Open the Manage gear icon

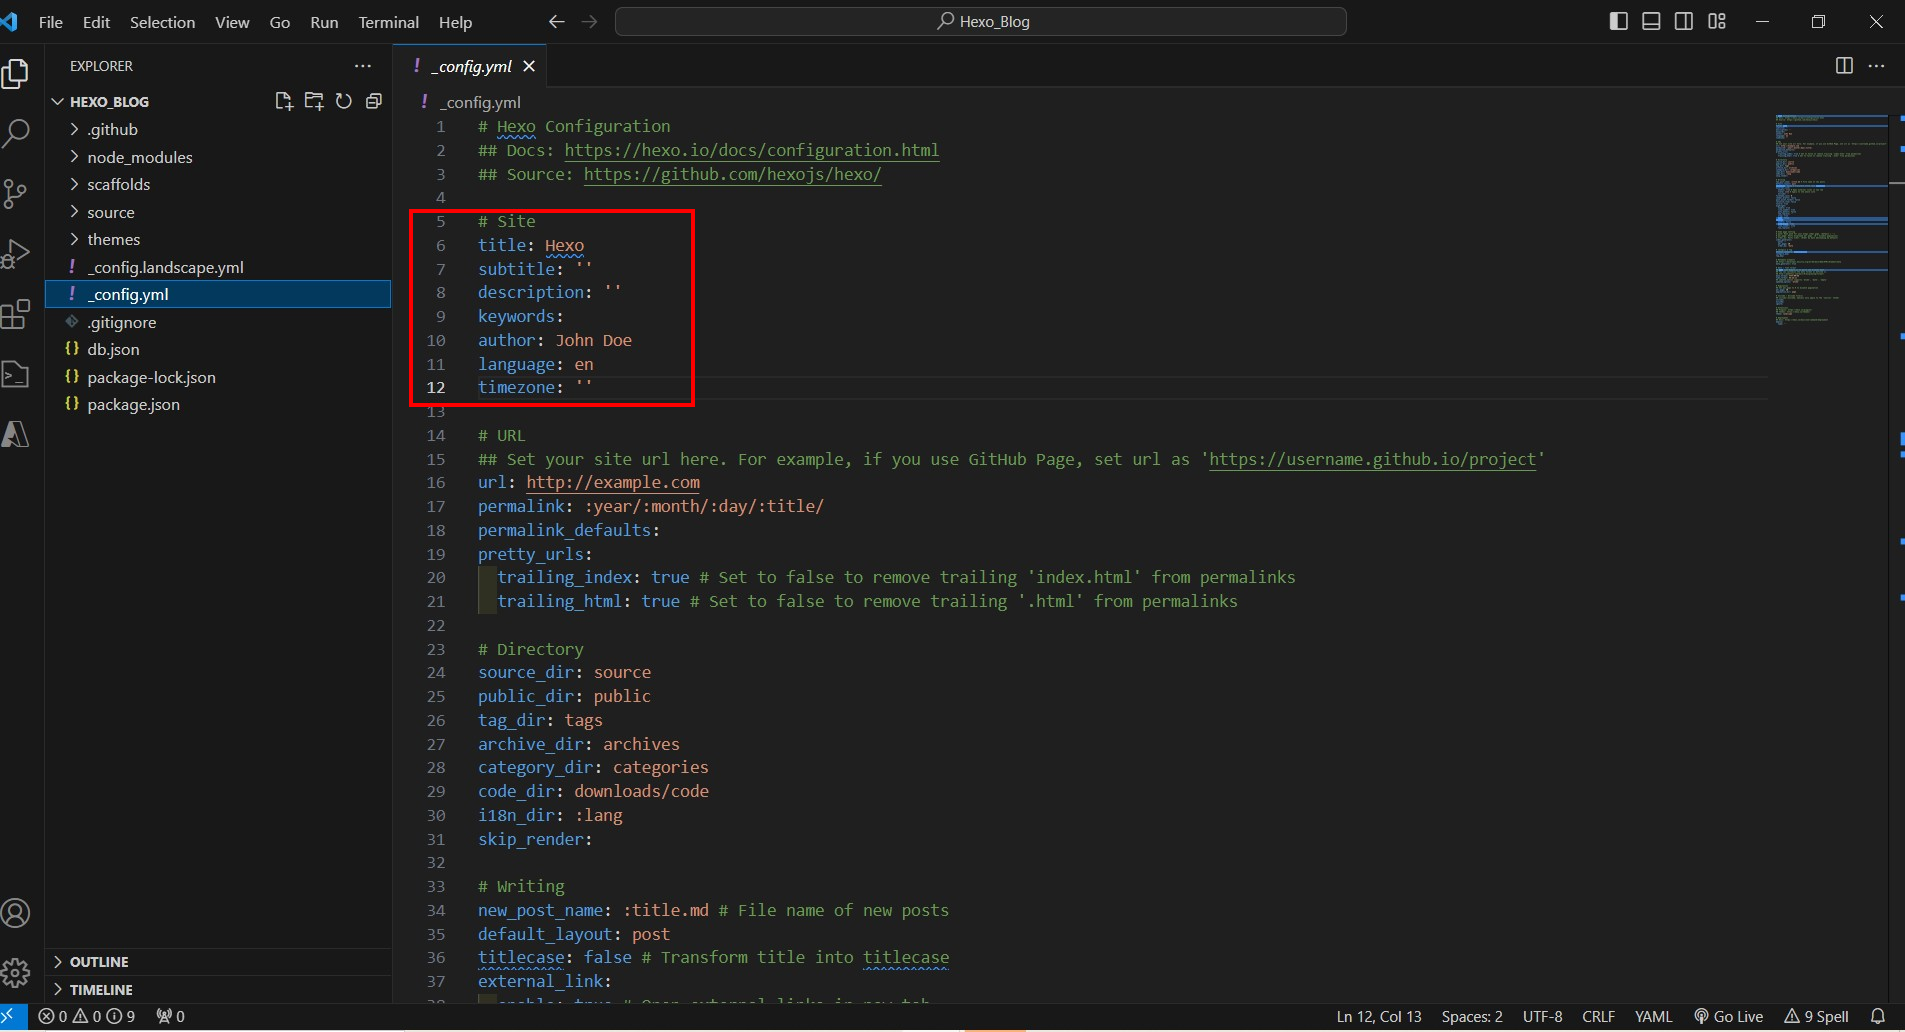click(x=16, y=972)
